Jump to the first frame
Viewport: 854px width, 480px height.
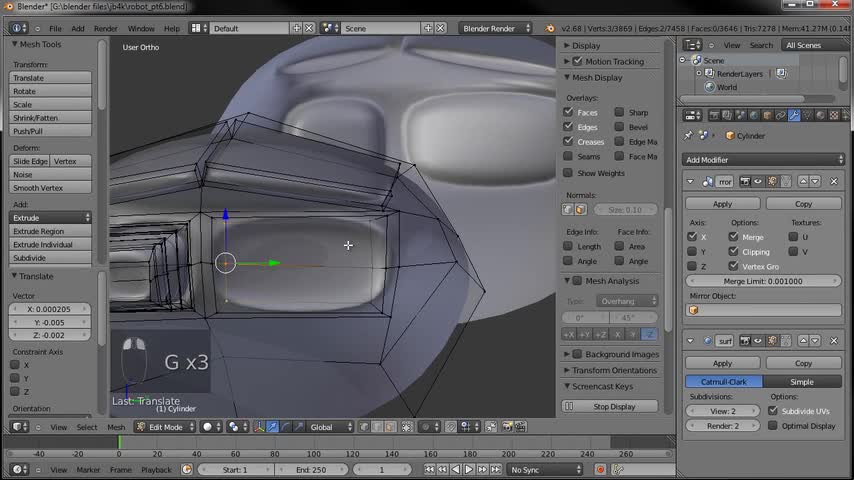click(429, 470)
